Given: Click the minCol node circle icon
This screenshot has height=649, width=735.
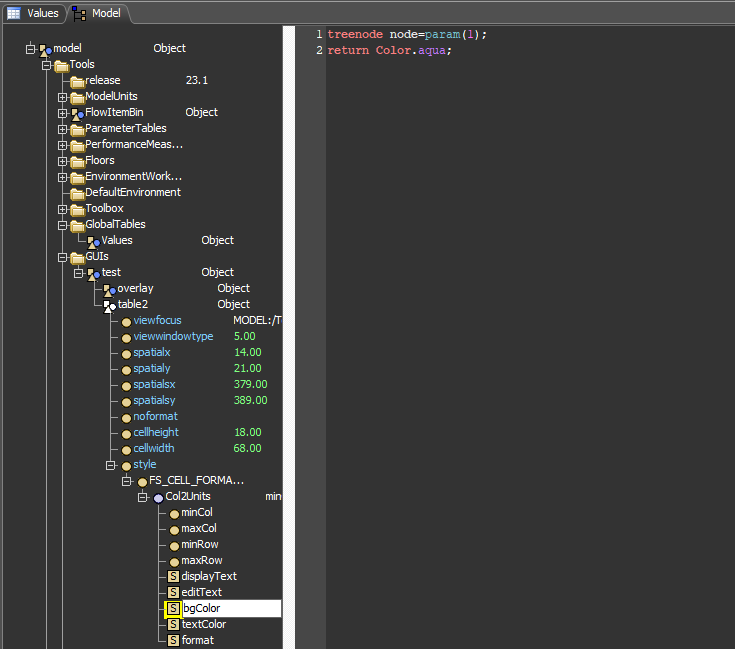Looking at the screenshot, I should tap(174, 513).
